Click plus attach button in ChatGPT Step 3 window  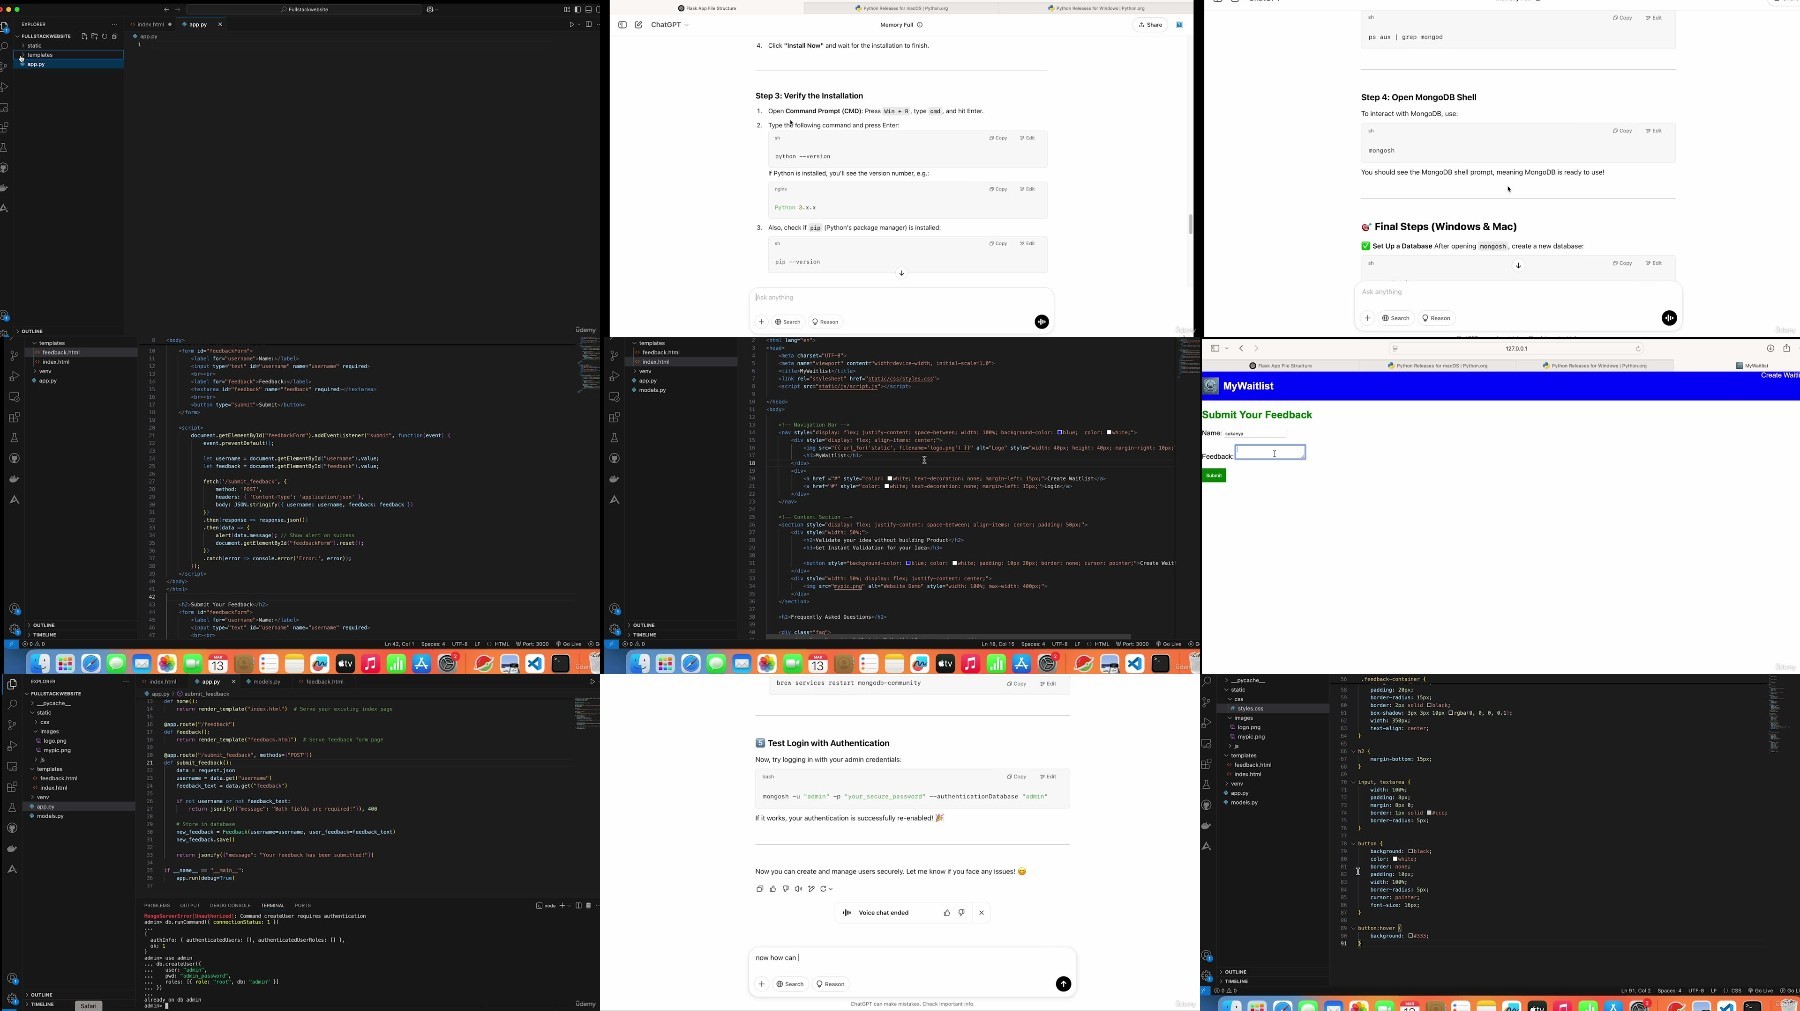(761, 322)
